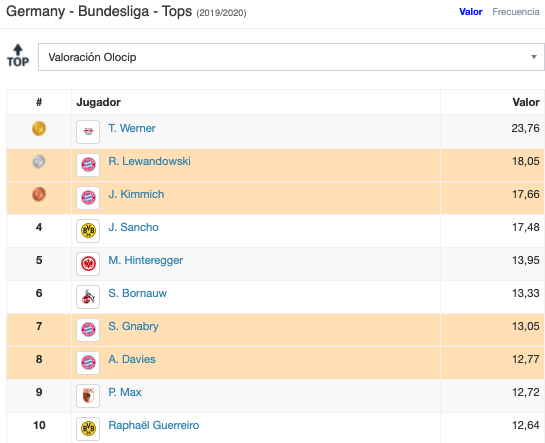
Task: Open J. Kimmich player link
Action: point(136,194)
